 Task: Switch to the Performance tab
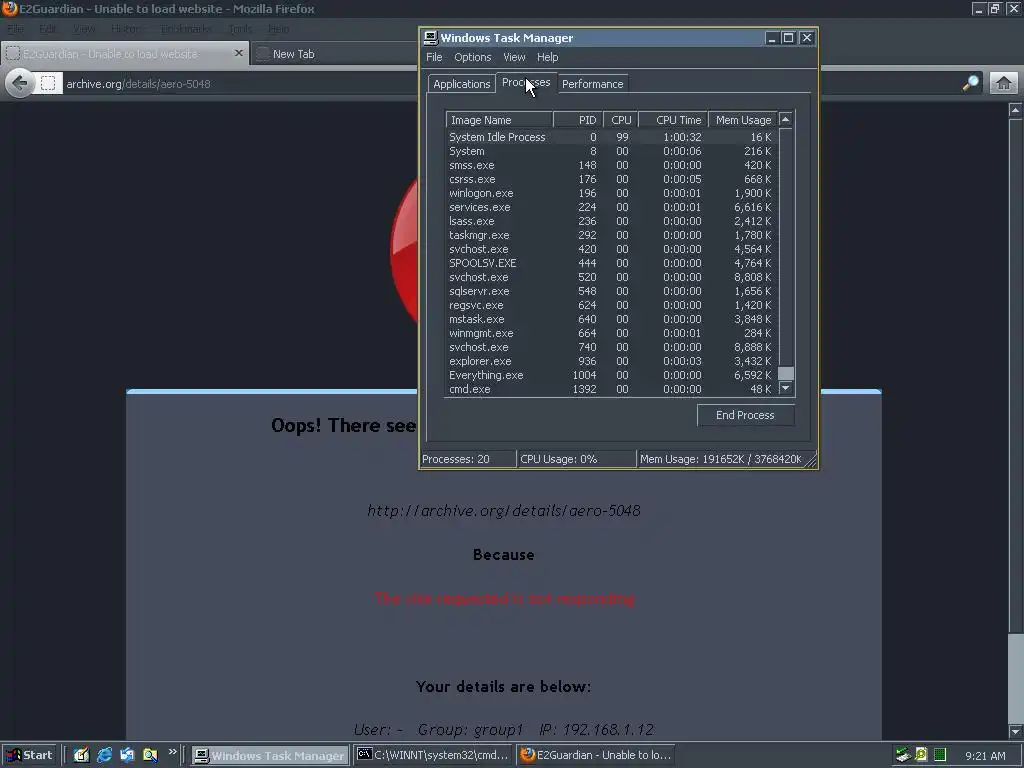[592, 84]
